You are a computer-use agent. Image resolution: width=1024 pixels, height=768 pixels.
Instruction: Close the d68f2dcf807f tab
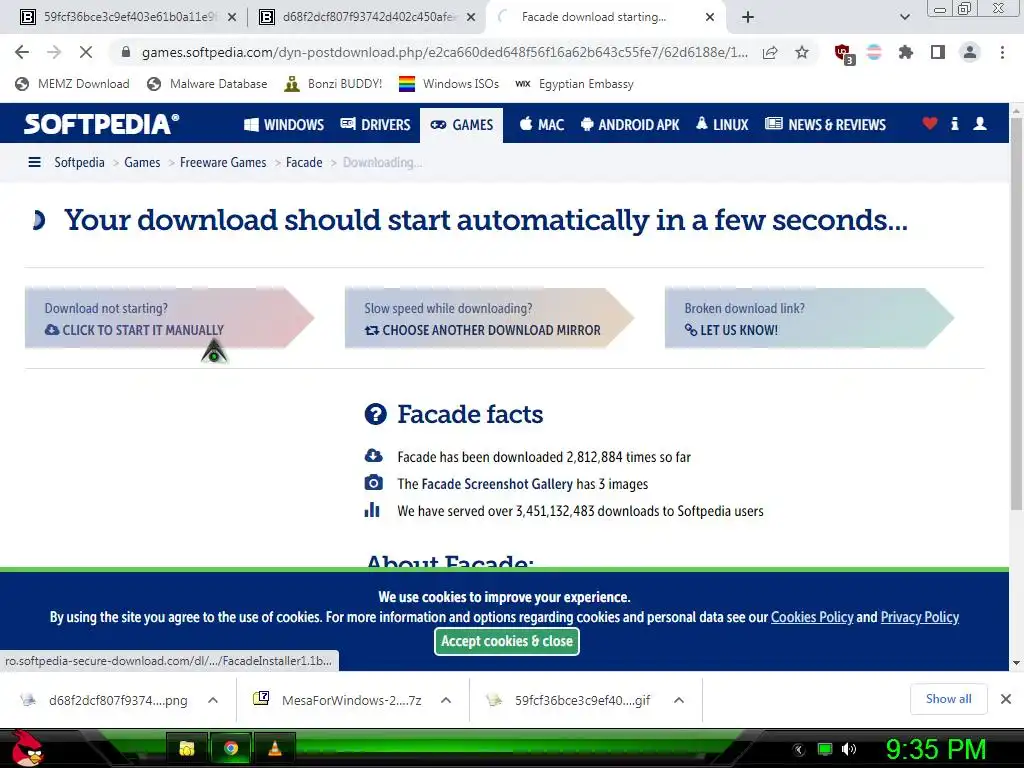coord(471,18)
